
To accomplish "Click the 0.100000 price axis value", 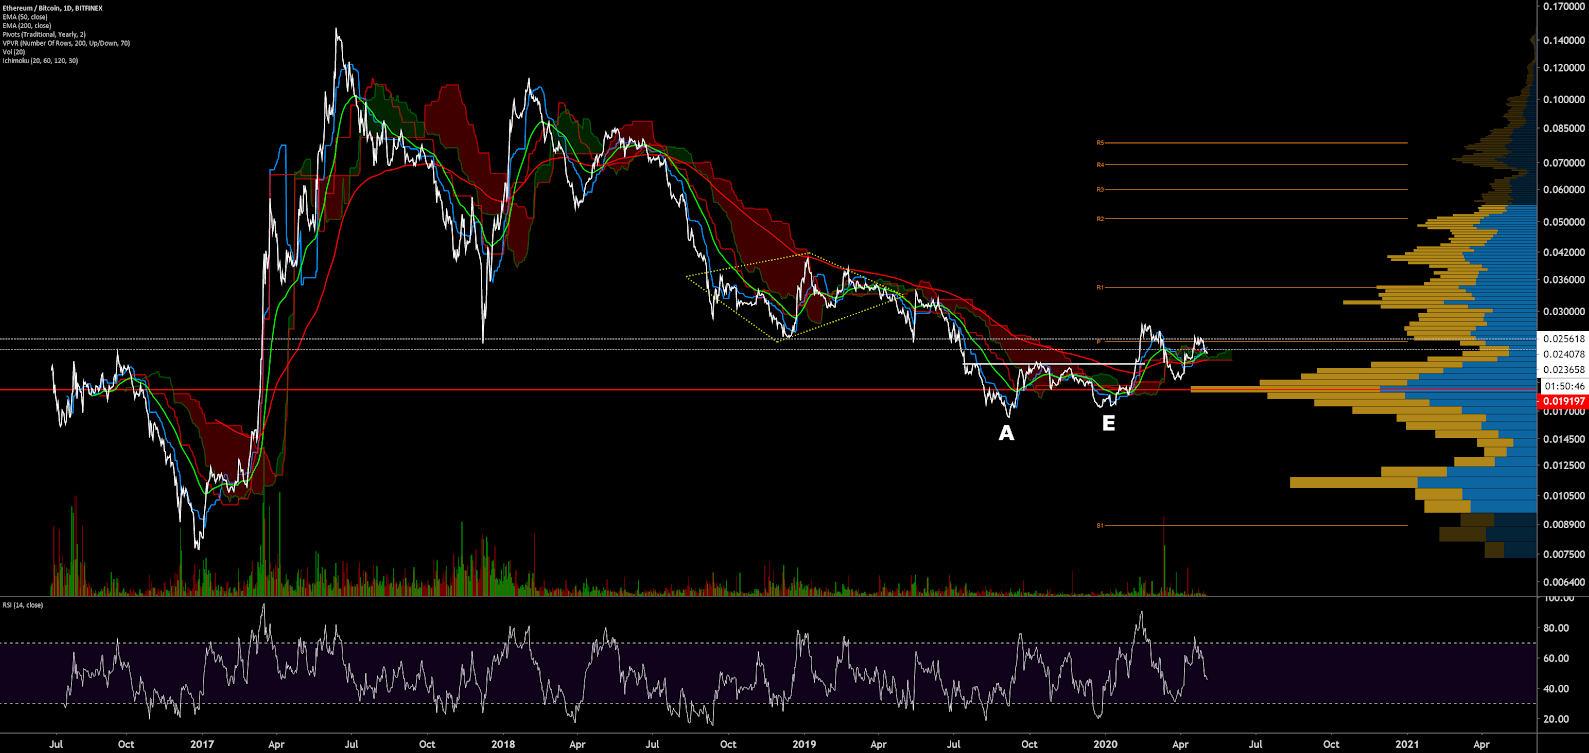I will [1564, 100].
